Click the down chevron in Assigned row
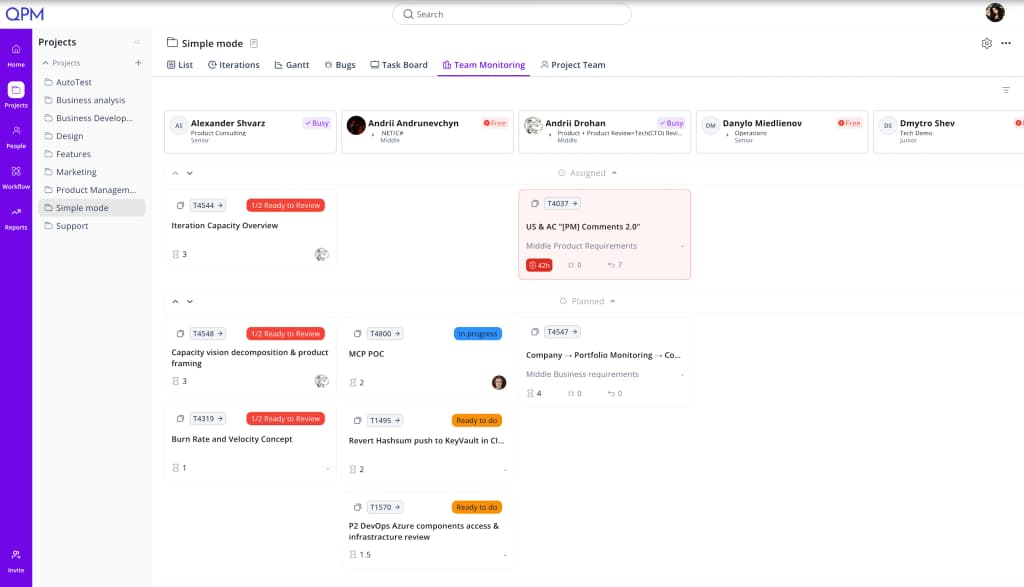This screenshot has height=587, width=1024. pos(190,173)
